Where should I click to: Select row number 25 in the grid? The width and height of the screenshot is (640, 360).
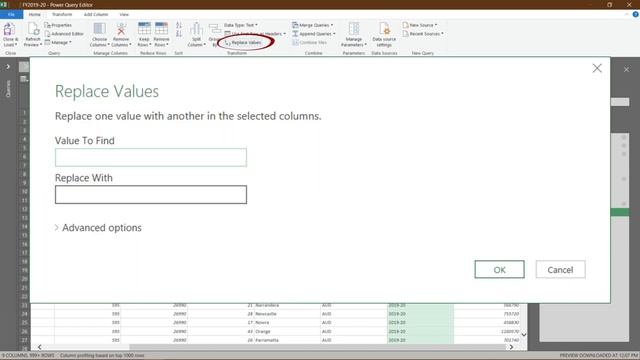tap(24, 322)
